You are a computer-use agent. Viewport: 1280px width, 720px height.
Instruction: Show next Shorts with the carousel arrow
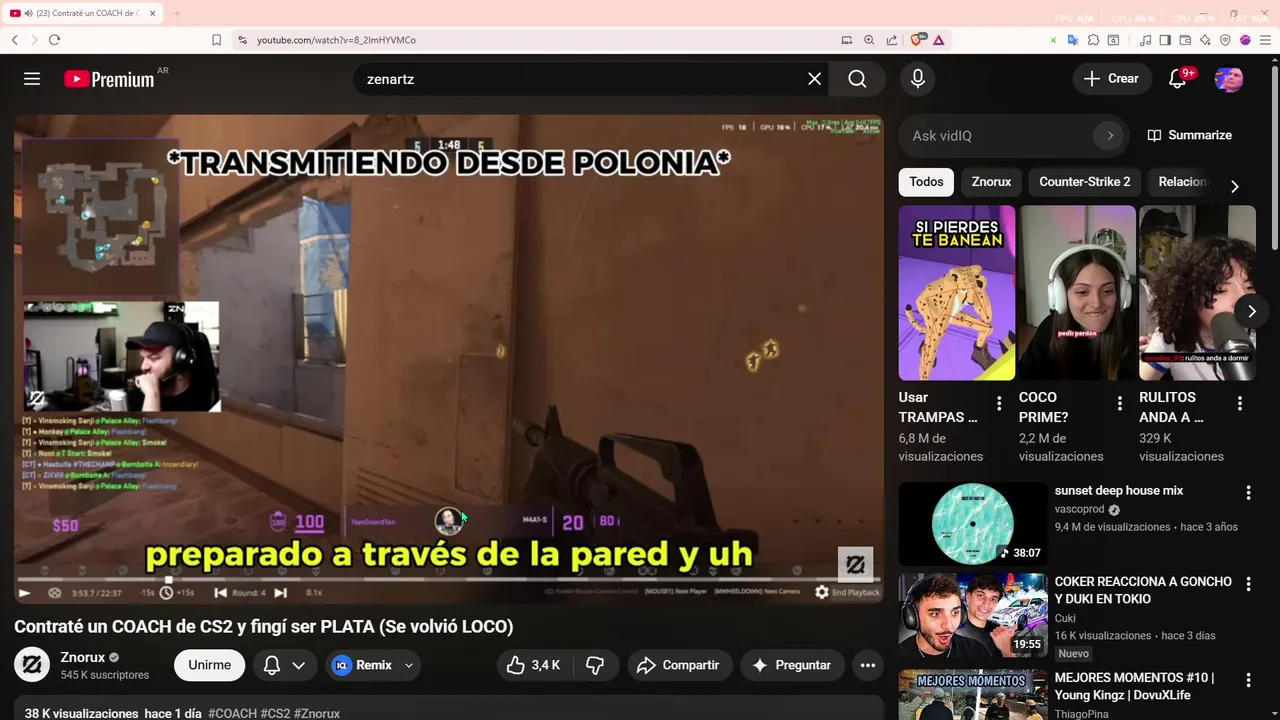tap(1251, 311)
